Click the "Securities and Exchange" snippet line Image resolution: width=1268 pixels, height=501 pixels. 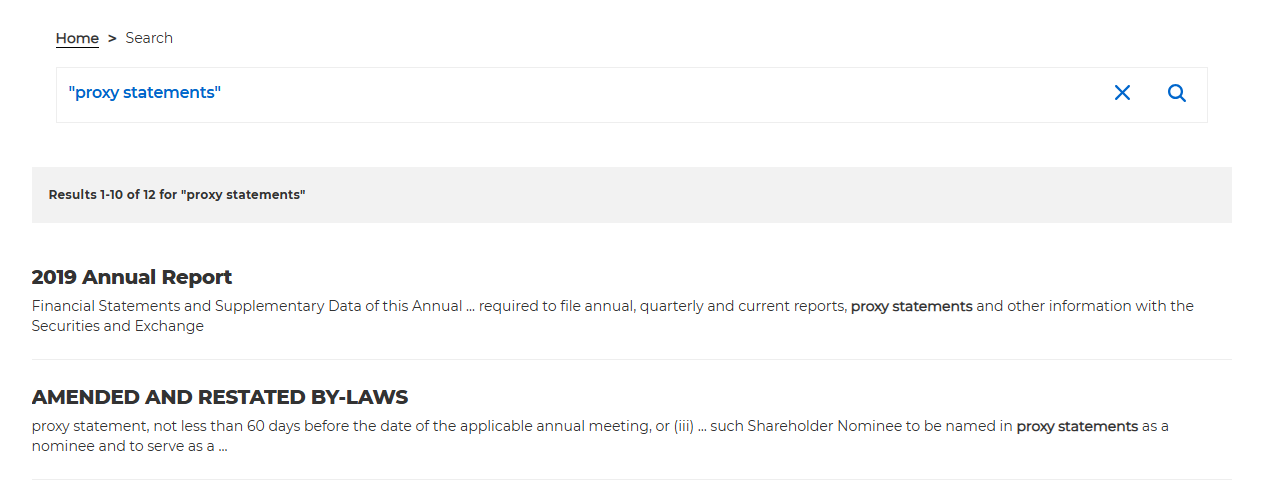click(x=117, y=326)
